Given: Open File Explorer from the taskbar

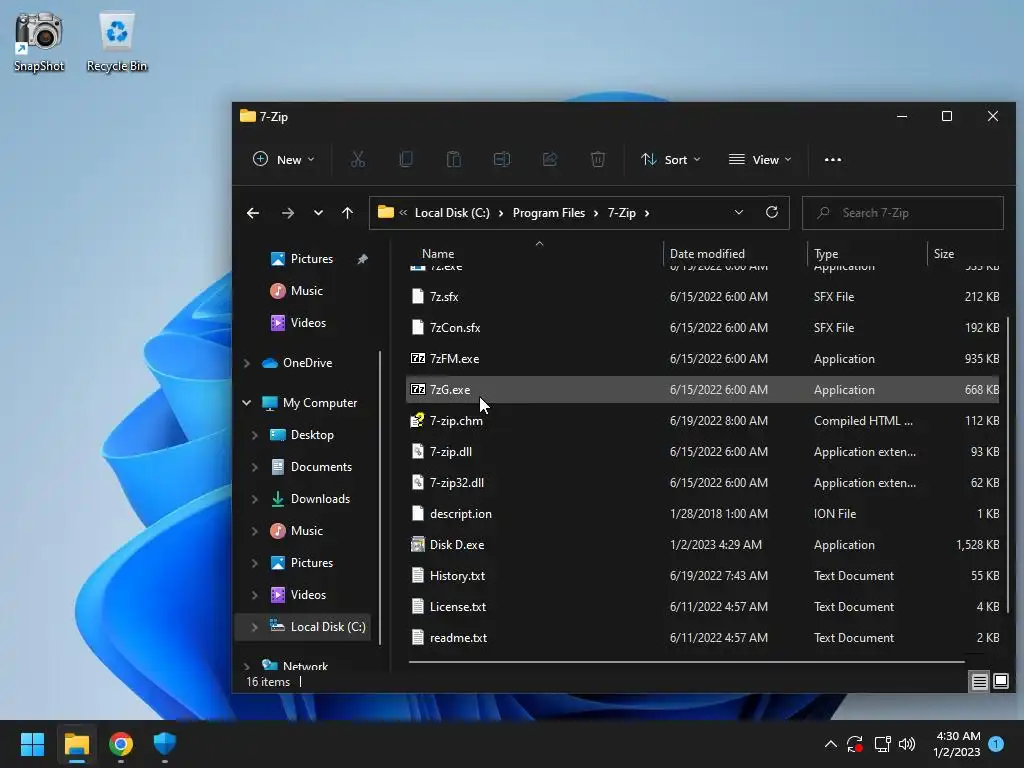Looking at the screenshot, I should (x=76, y=744).
